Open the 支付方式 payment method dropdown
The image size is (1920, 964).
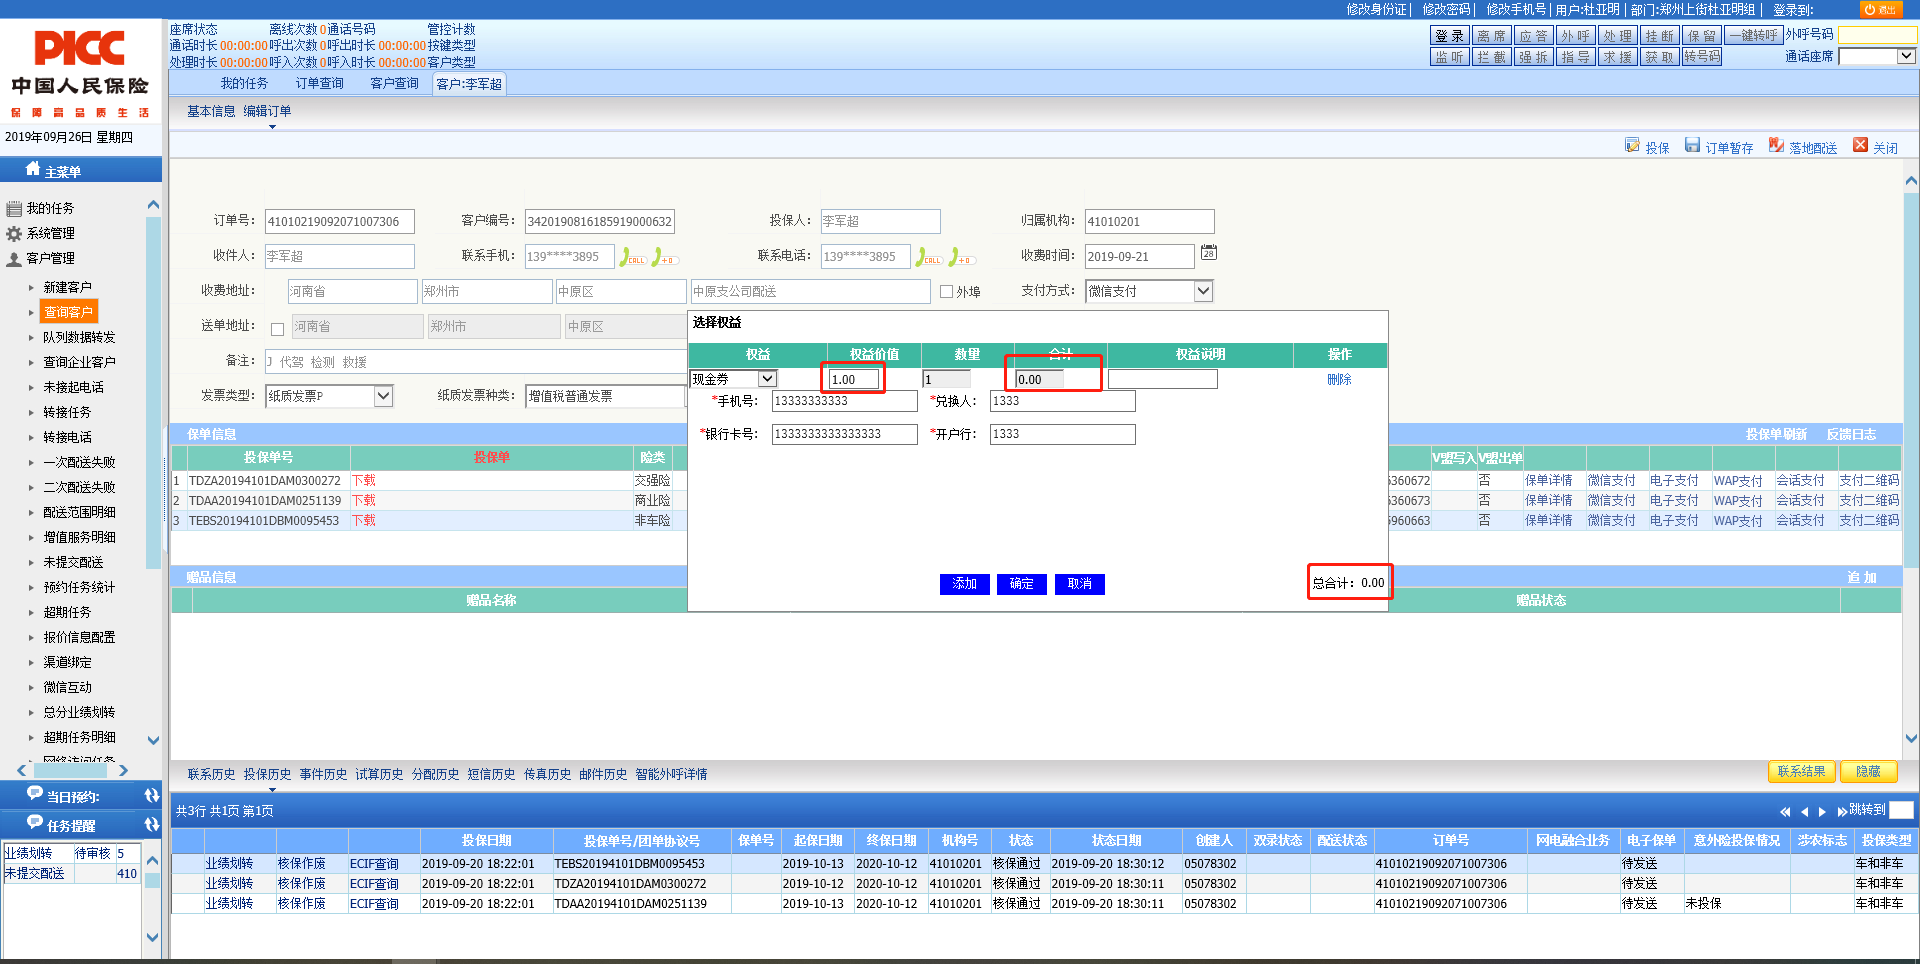(1203, 291)
